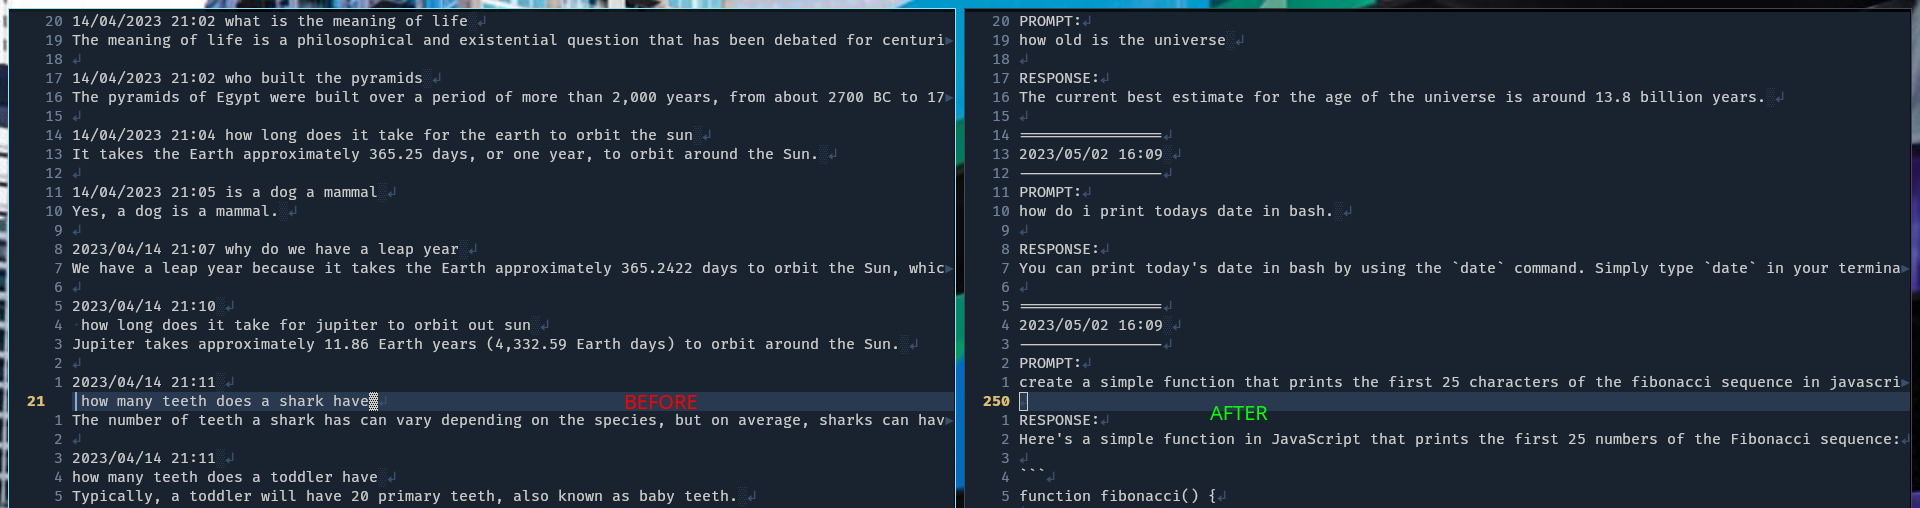Click the 'how many teeth does a toddler have' line
The image size is (1920, 508).
(225, 477)
